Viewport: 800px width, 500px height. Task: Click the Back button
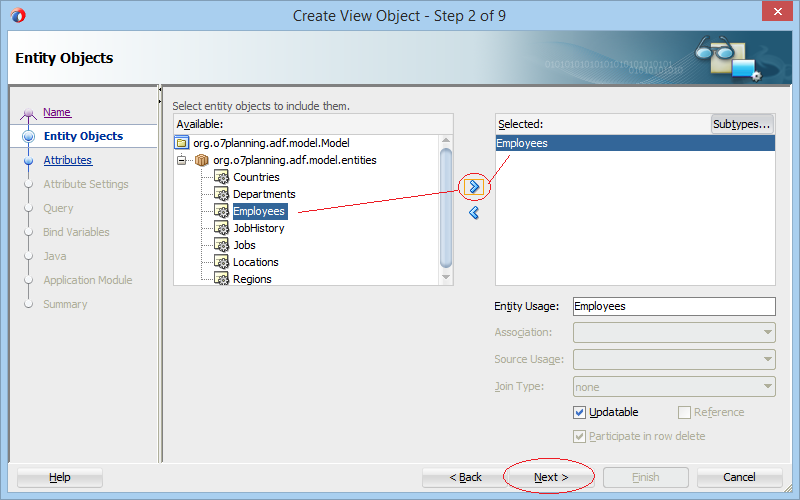tap(465, 477)
